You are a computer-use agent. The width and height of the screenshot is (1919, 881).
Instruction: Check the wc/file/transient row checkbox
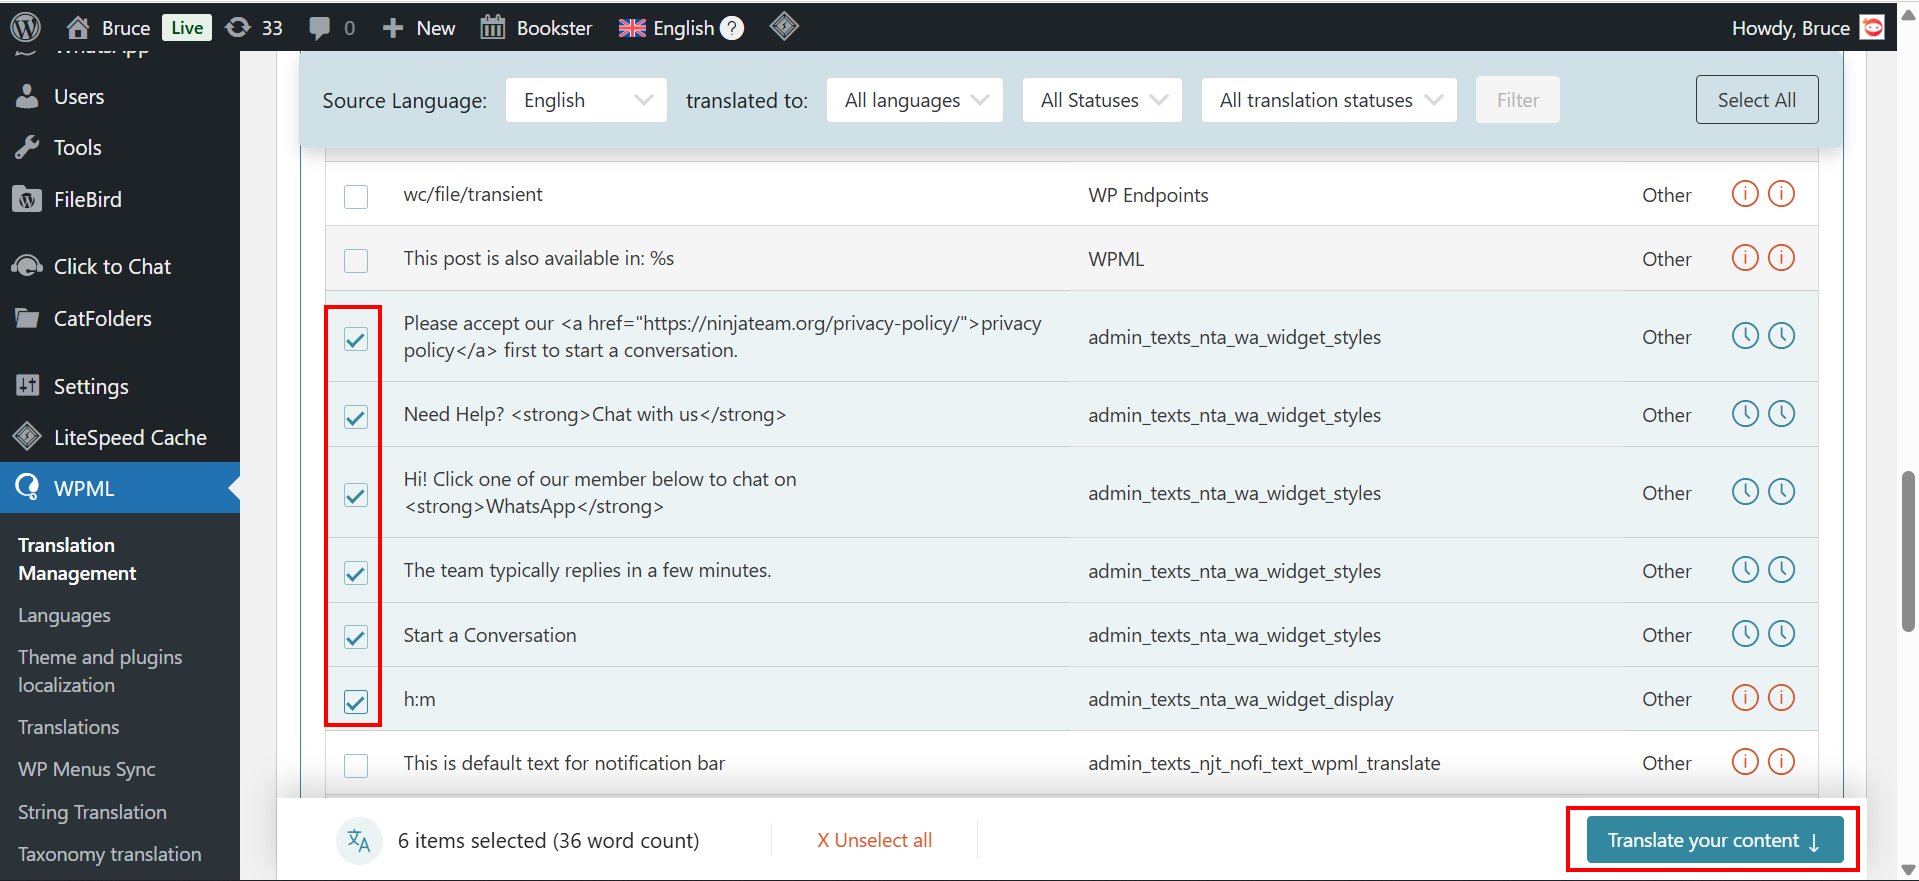(x=356, y=196)
